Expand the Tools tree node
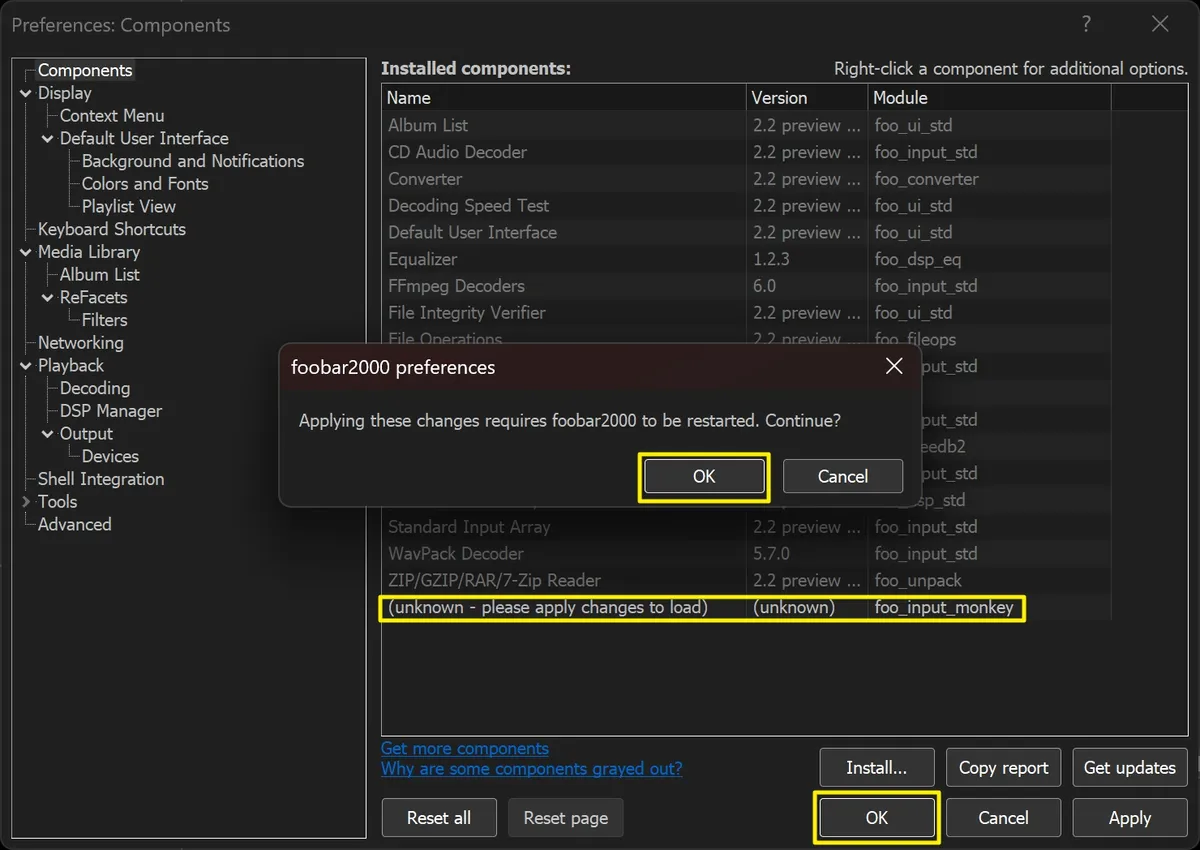The image size is (1200, 850). coord(26,502)
